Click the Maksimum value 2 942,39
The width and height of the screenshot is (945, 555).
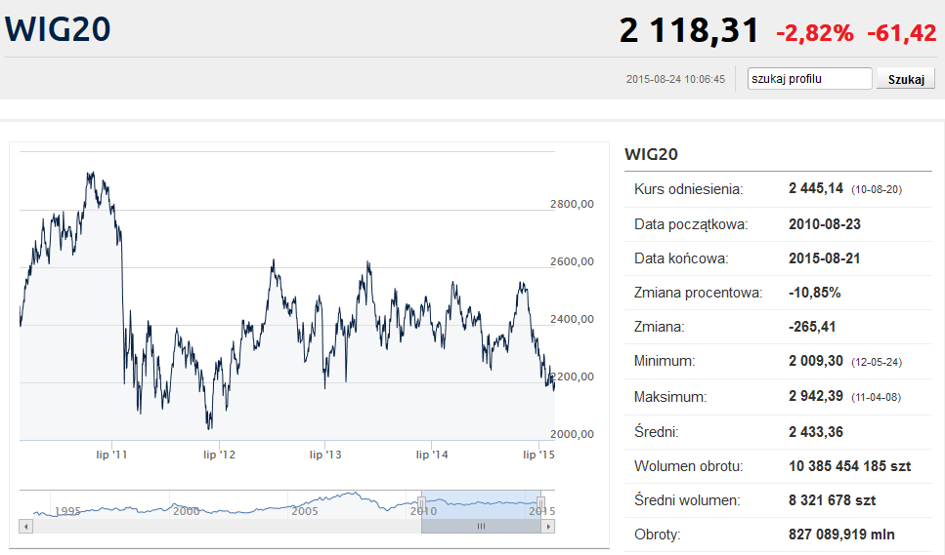(817, 397)
